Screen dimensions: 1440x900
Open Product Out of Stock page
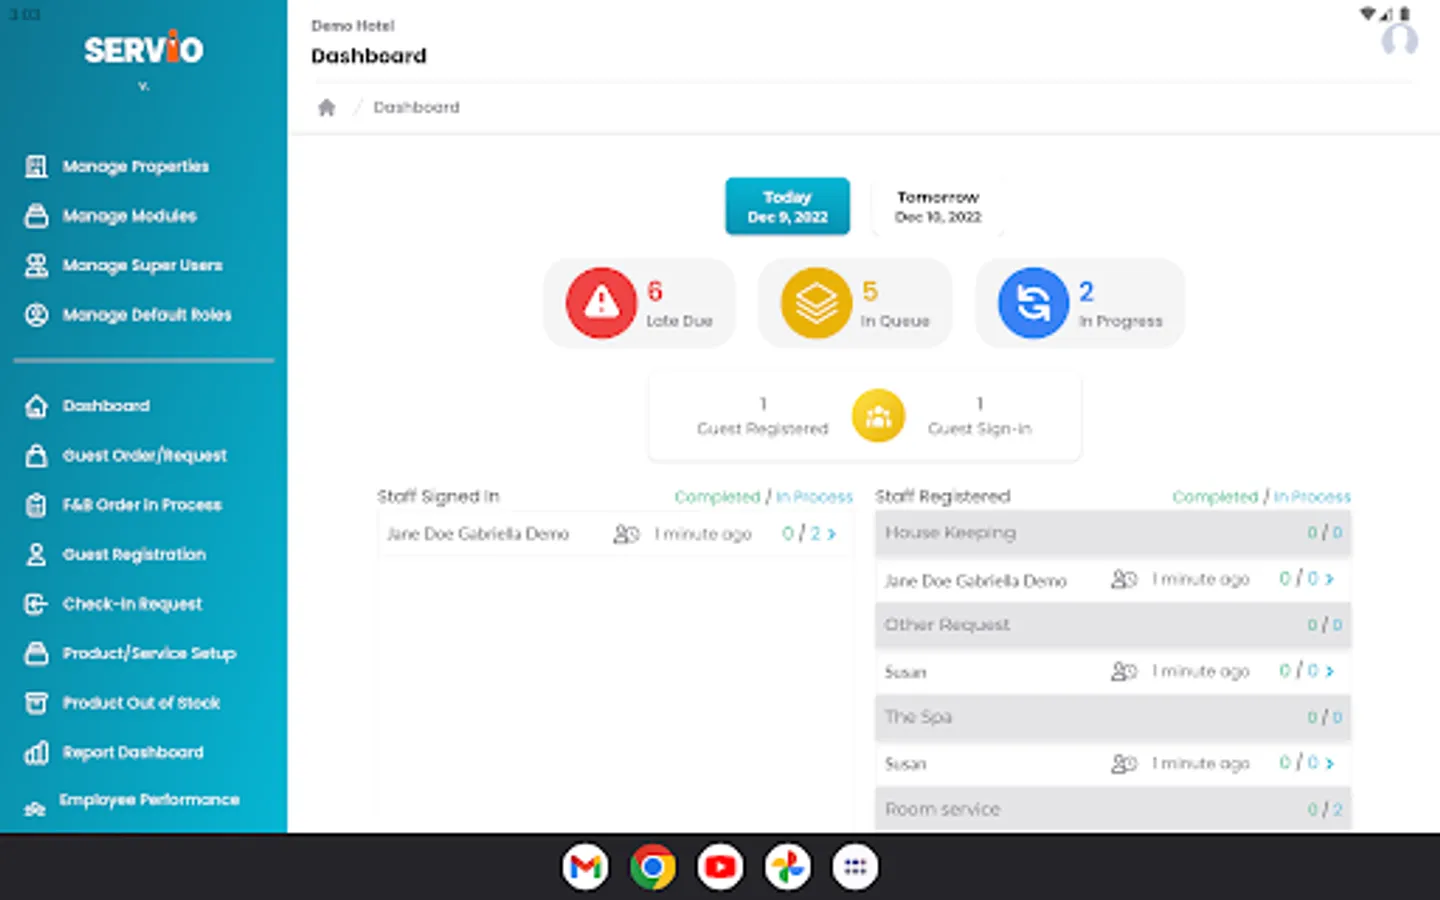(x=141, y=703)
